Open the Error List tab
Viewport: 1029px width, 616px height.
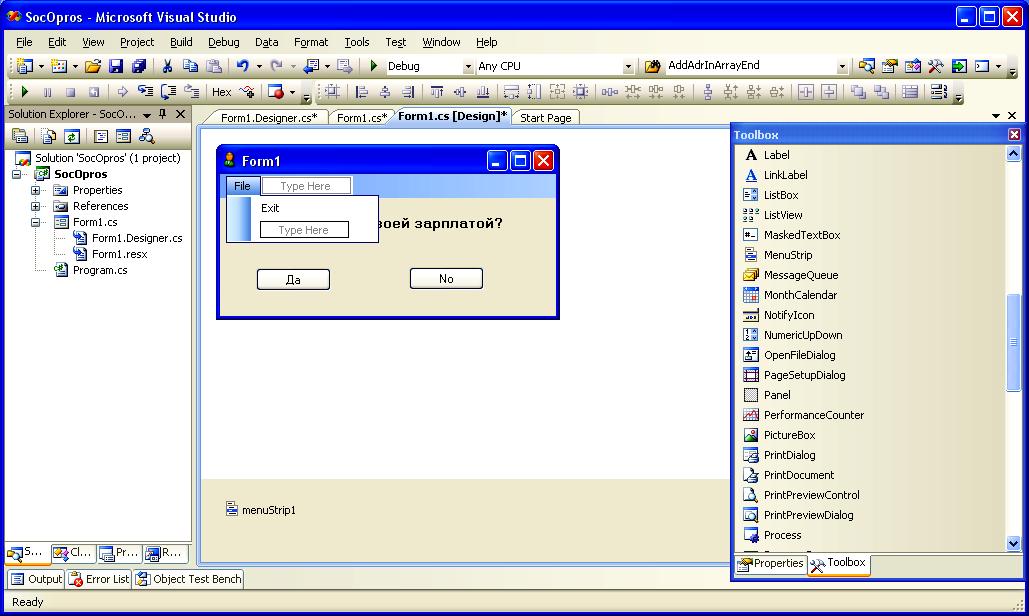click(99, 579)
